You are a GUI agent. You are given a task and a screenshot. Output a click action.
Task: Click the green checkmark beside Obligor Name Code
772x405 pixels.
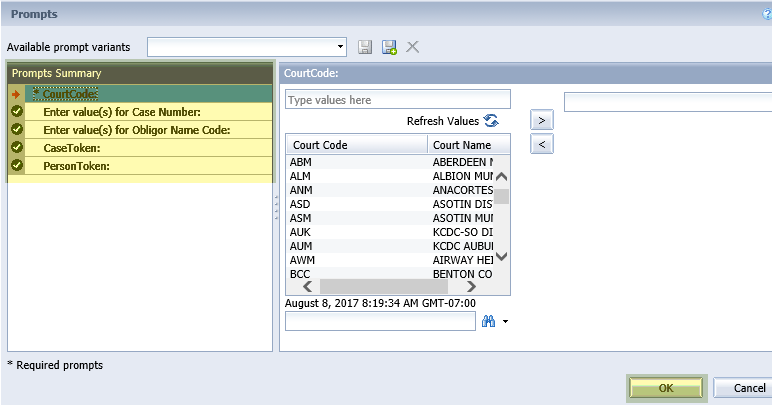pos(17,129)
